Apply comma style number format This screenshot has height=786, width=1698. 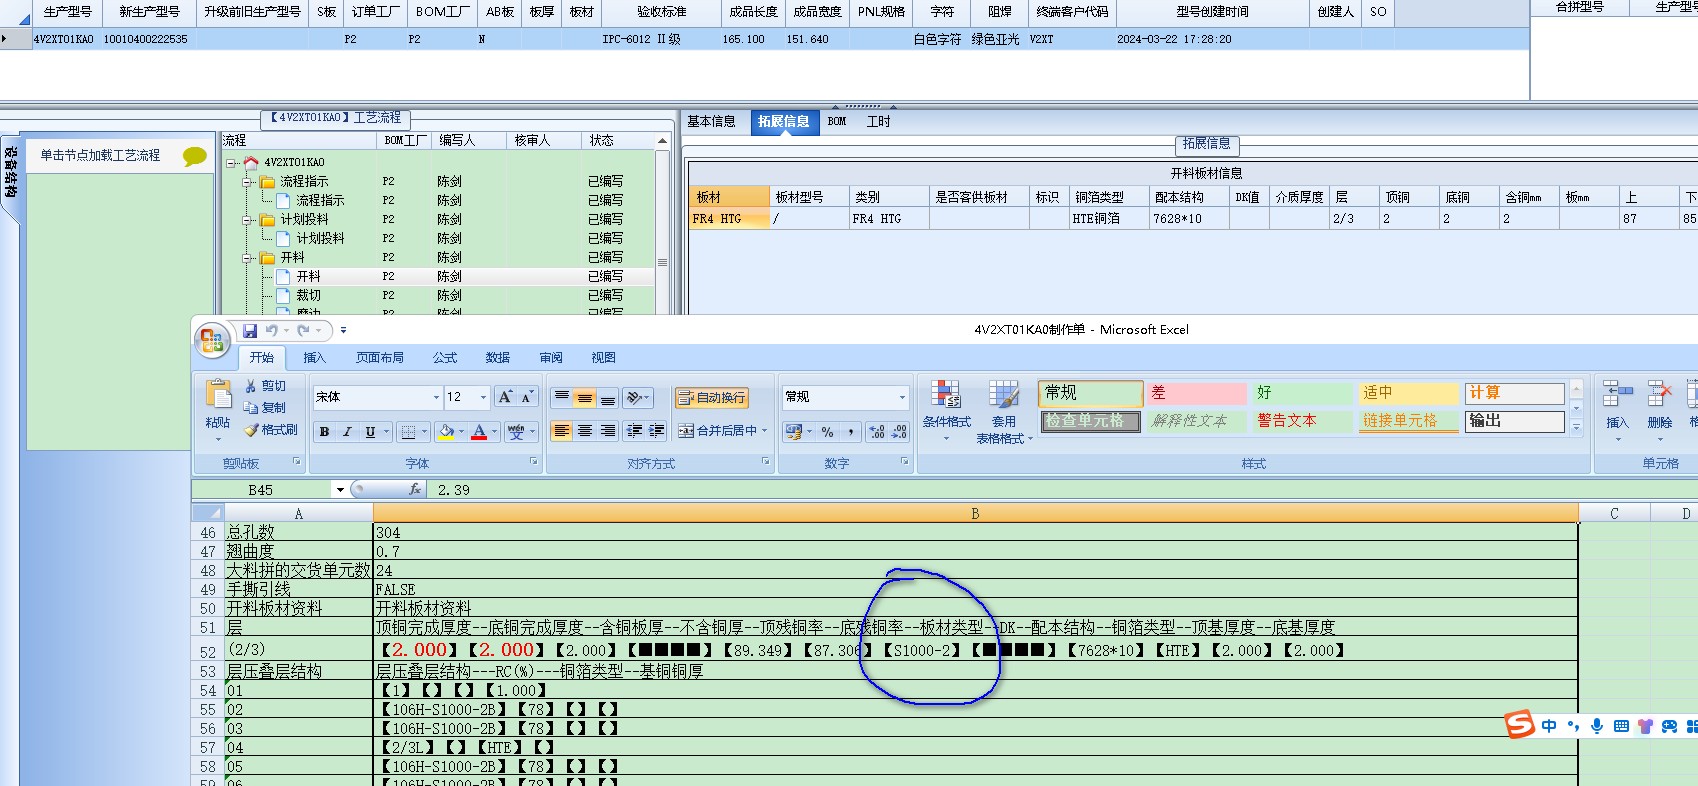tap(851, 432)
